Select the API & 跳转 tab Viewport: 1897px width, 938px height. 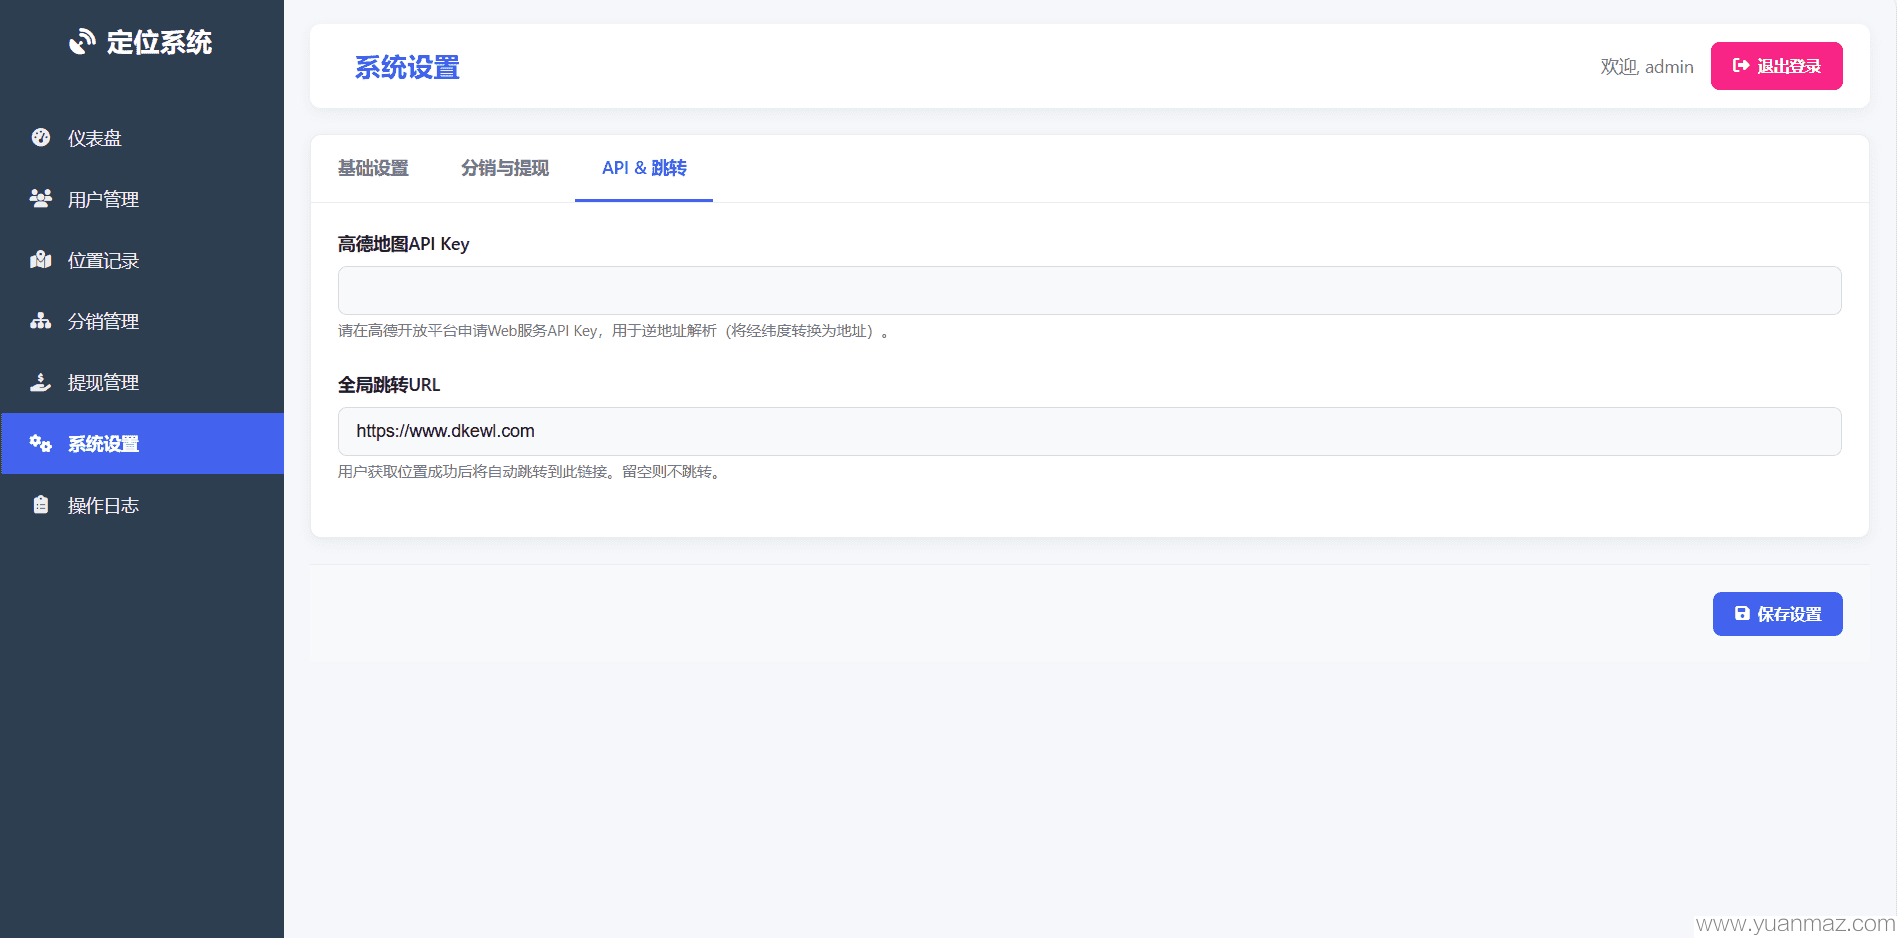[x=644, y=168]
